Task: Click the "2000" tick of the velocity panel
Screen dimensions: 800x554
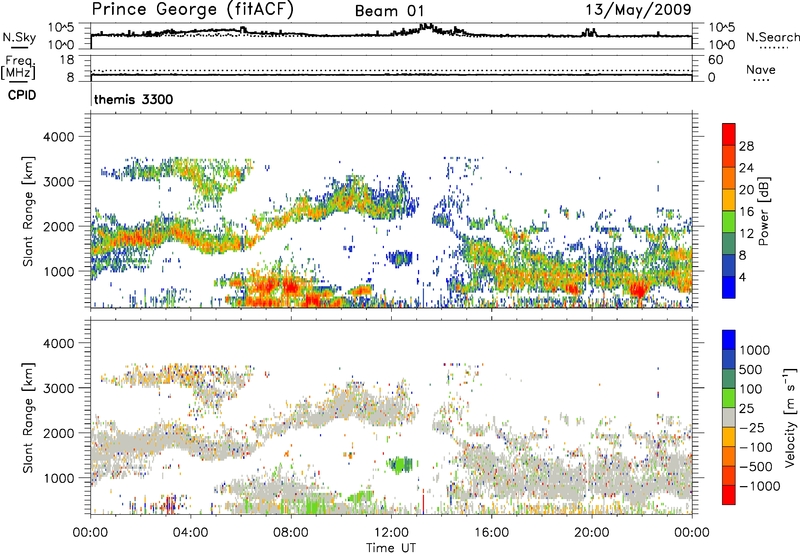Action: 59,433
